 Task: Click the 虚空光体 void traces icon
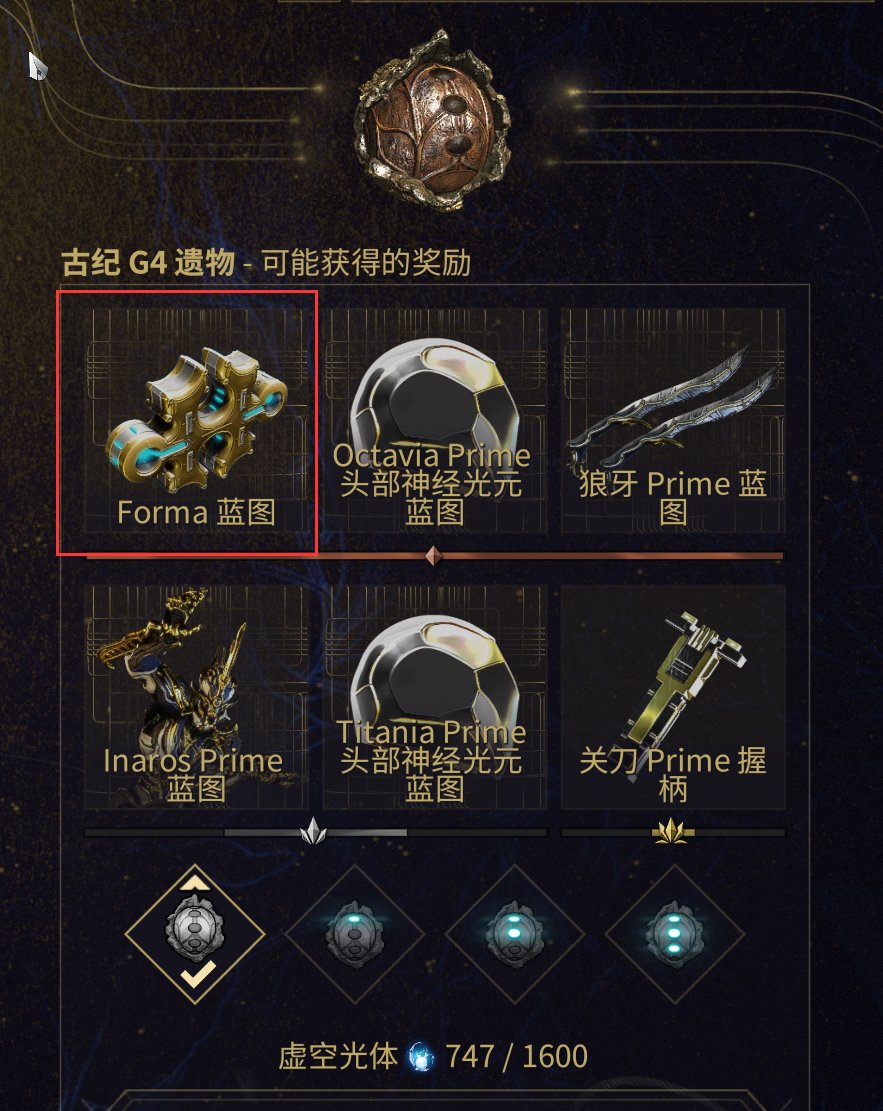[x=422, y=1058]
